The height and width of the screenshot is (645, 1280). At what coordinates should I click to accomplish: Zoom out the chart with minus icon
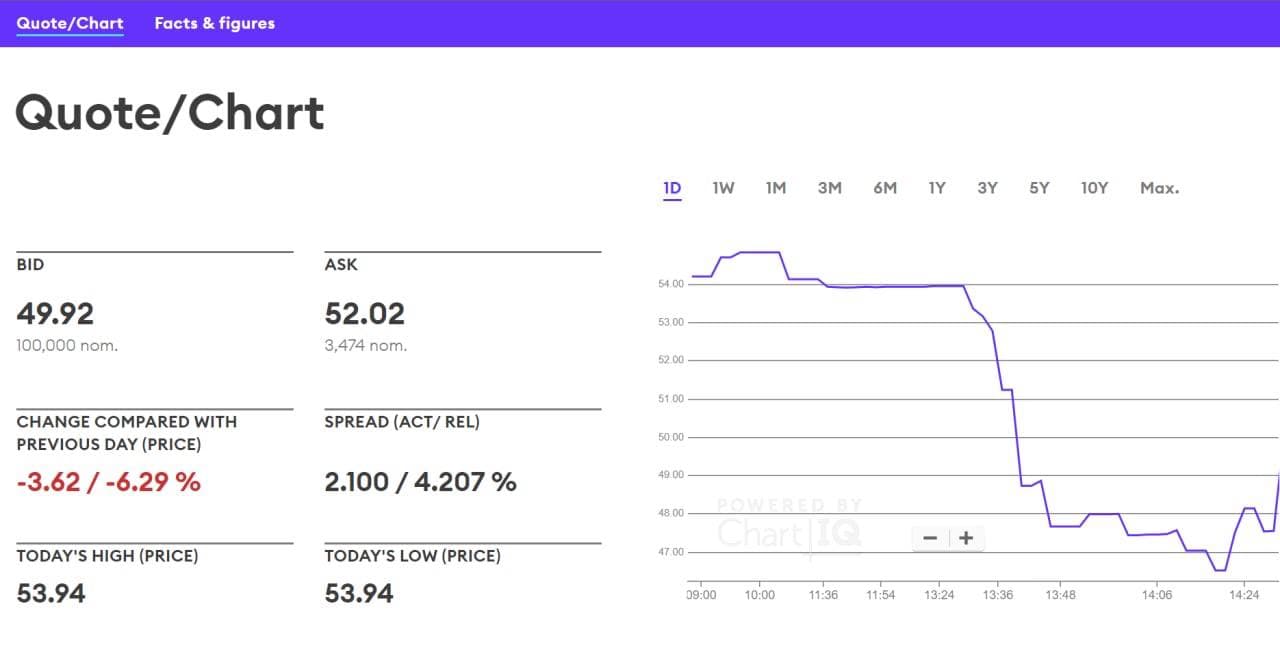pyautogui.click(x=930, y=538)
